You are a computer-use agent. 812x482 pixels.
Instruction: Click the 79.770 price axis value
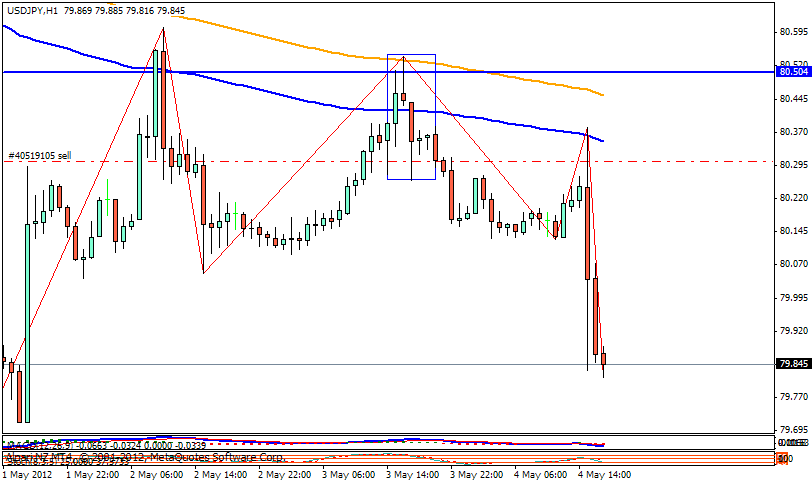coord(794,397)
